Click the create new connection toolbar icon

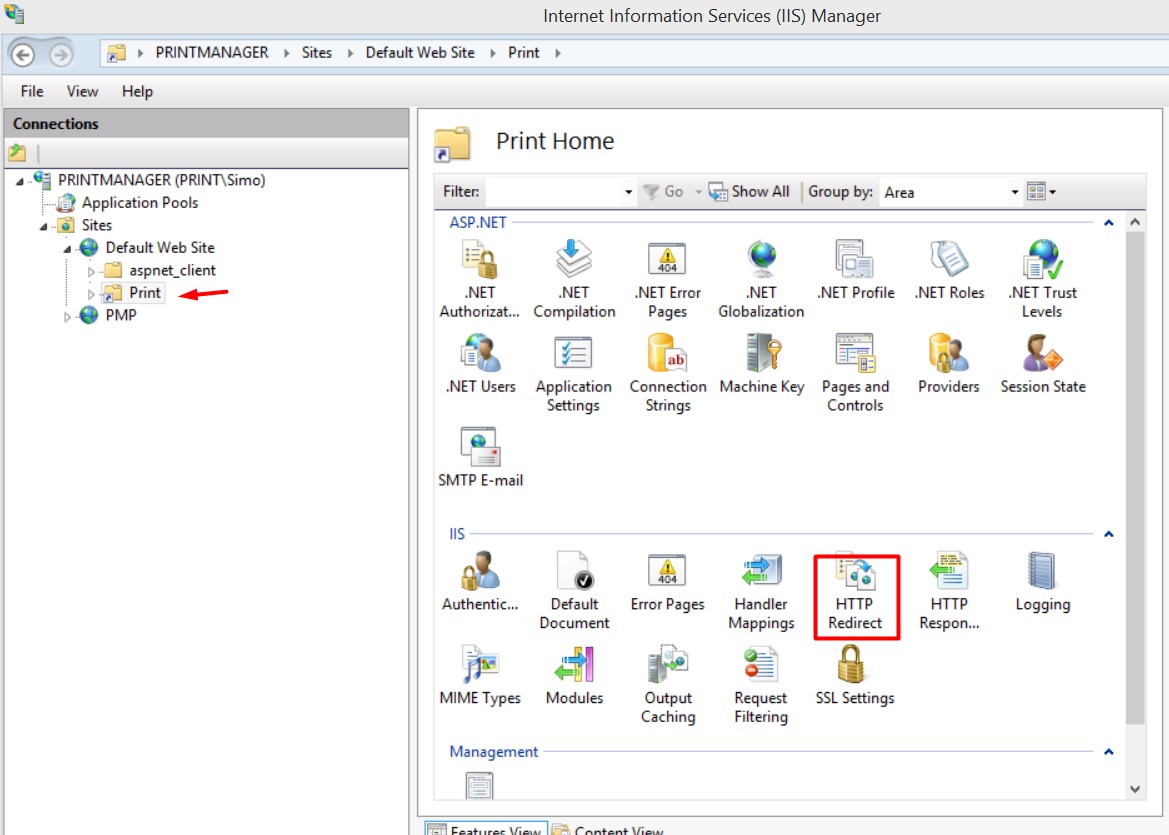point(17,154)
